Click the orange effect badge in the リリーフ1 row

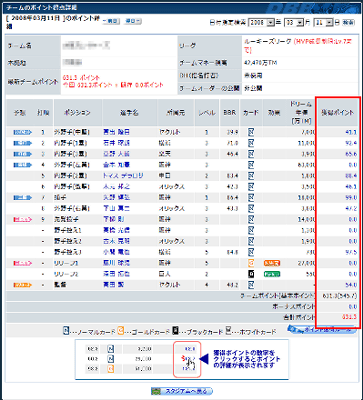272,263
